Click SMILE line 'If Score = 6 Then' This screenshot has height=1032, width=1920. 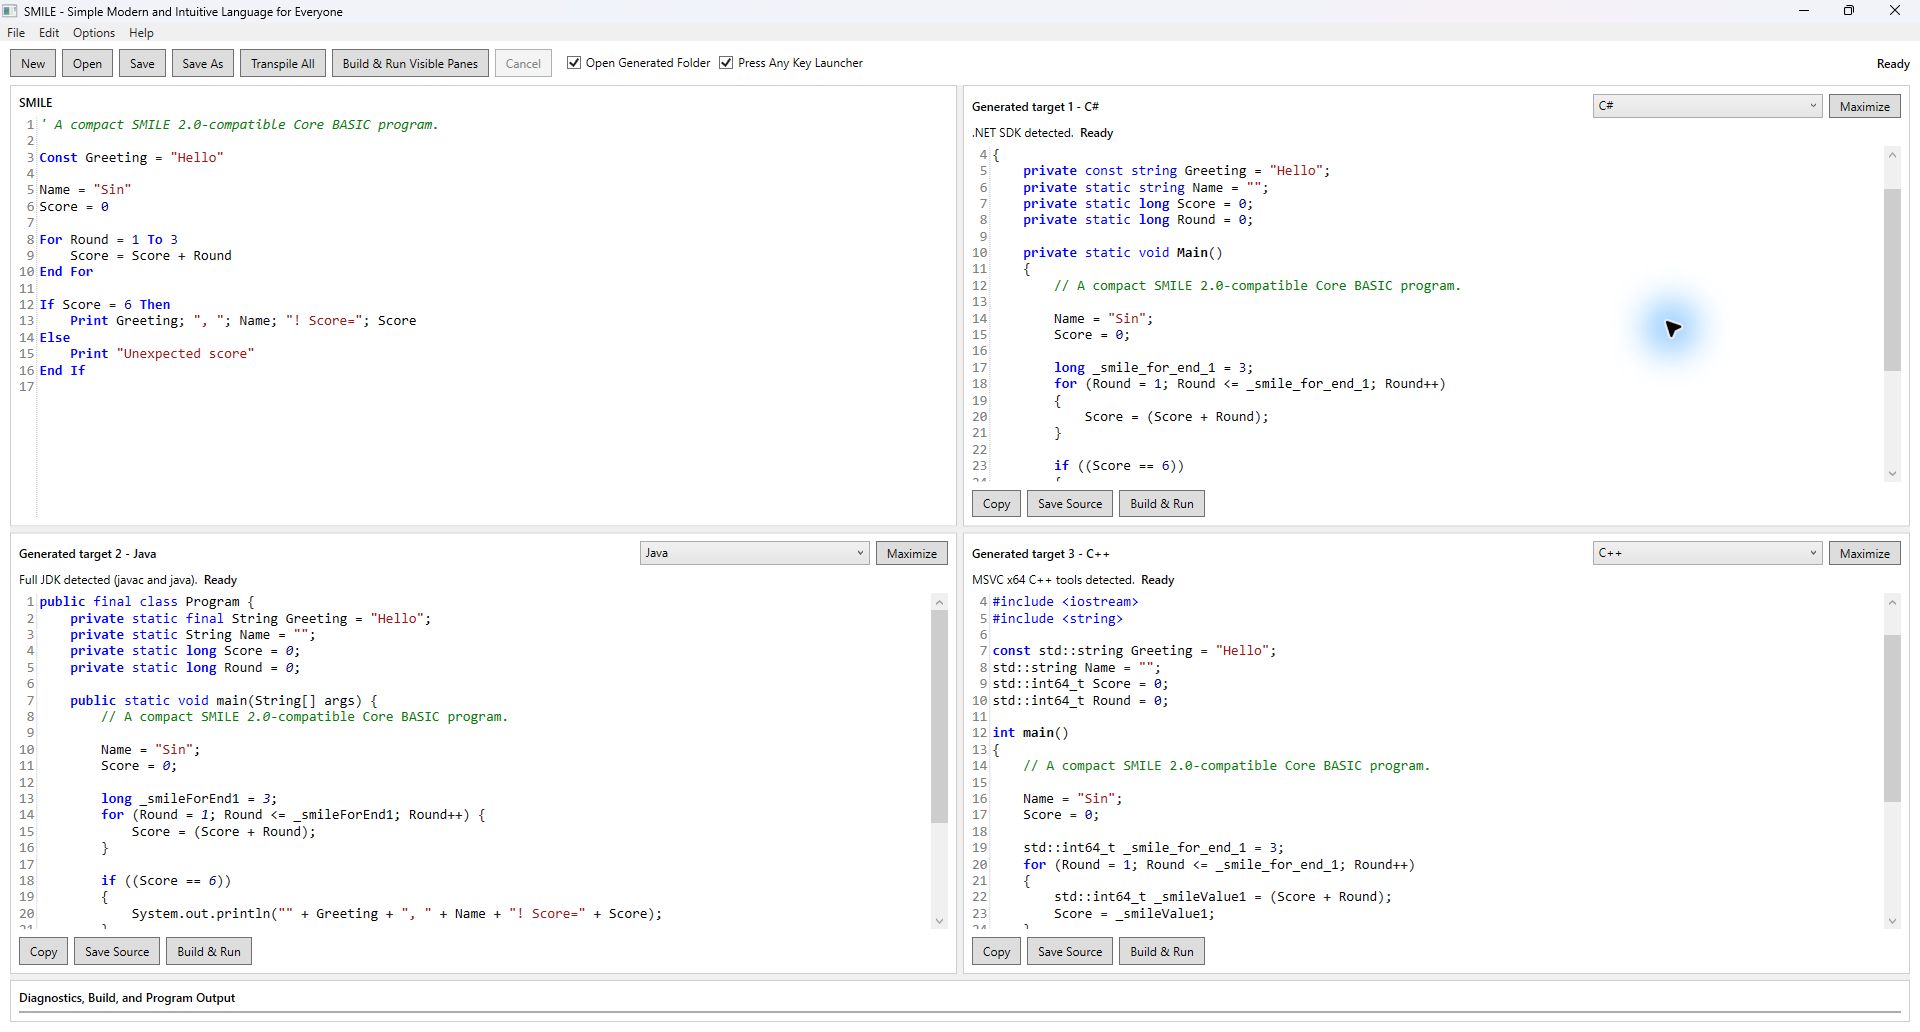pyautogui.click(x=105, y=305)
